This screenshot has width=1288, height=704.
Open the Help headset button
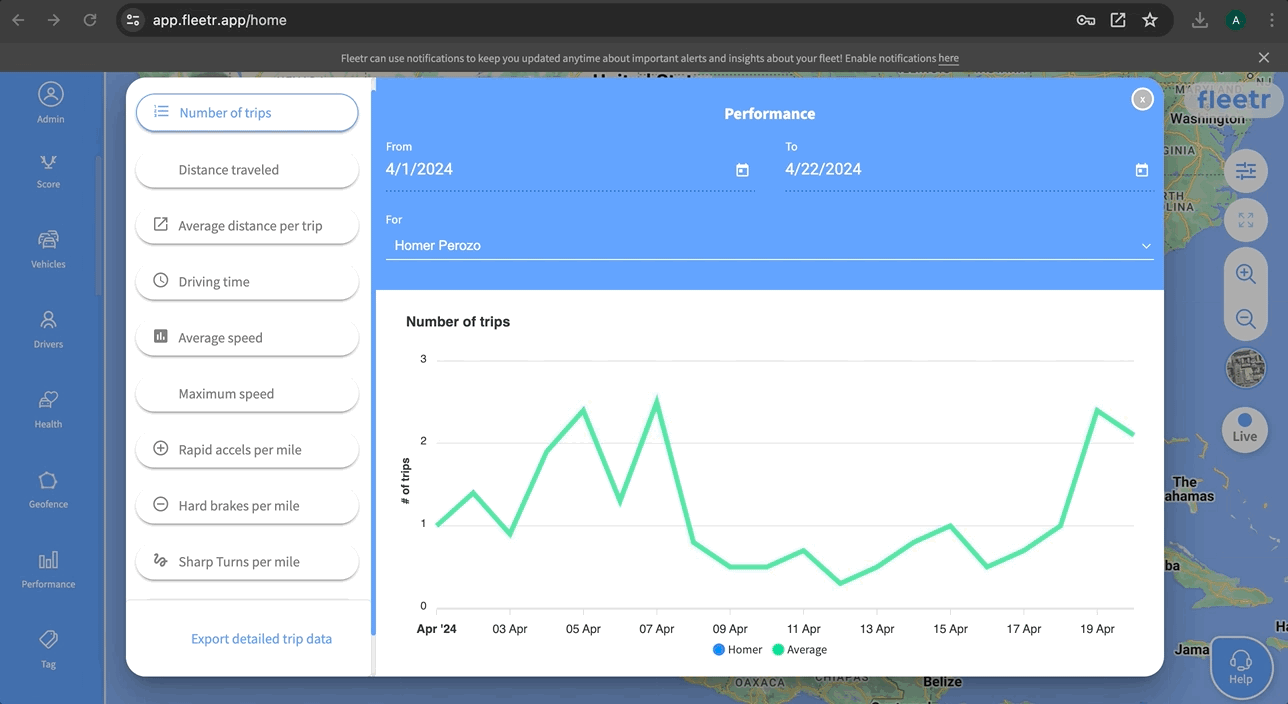[1241, 667]
